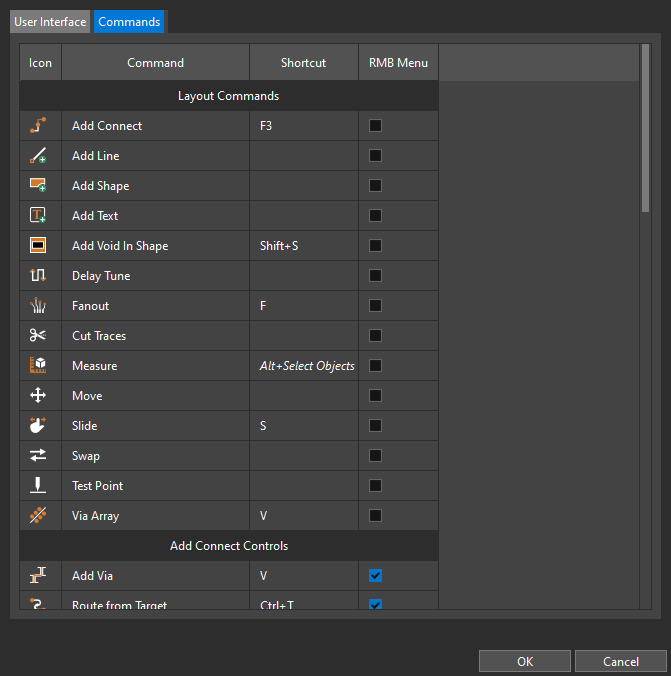Image resolution: width=671 pixels, height=676 pixels.
Task: Click the Fanout icon
Action: (38, 306)
